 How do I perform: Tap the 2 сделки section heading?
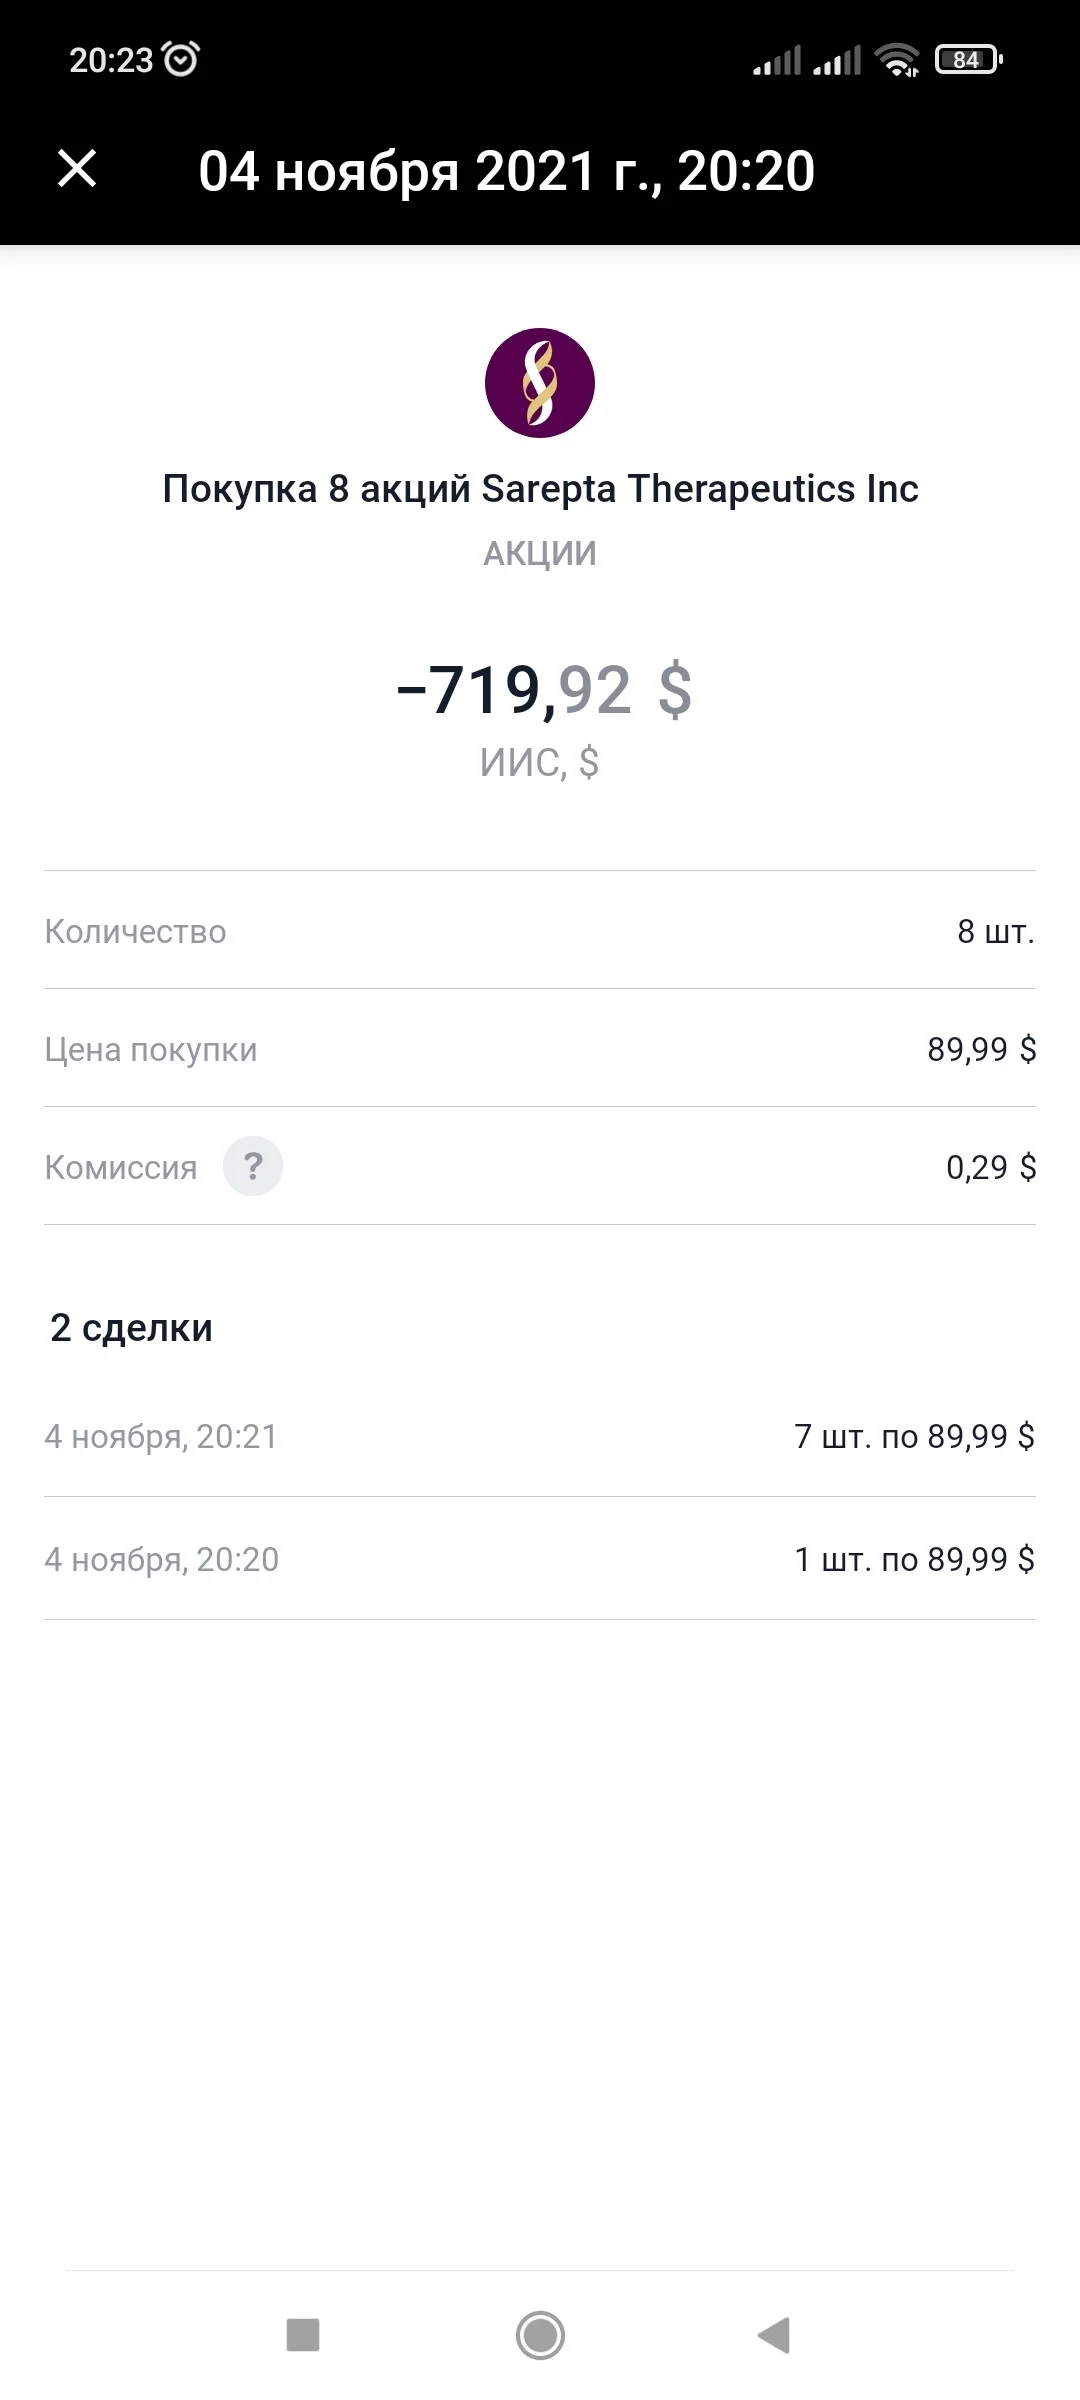point(131,1328)
